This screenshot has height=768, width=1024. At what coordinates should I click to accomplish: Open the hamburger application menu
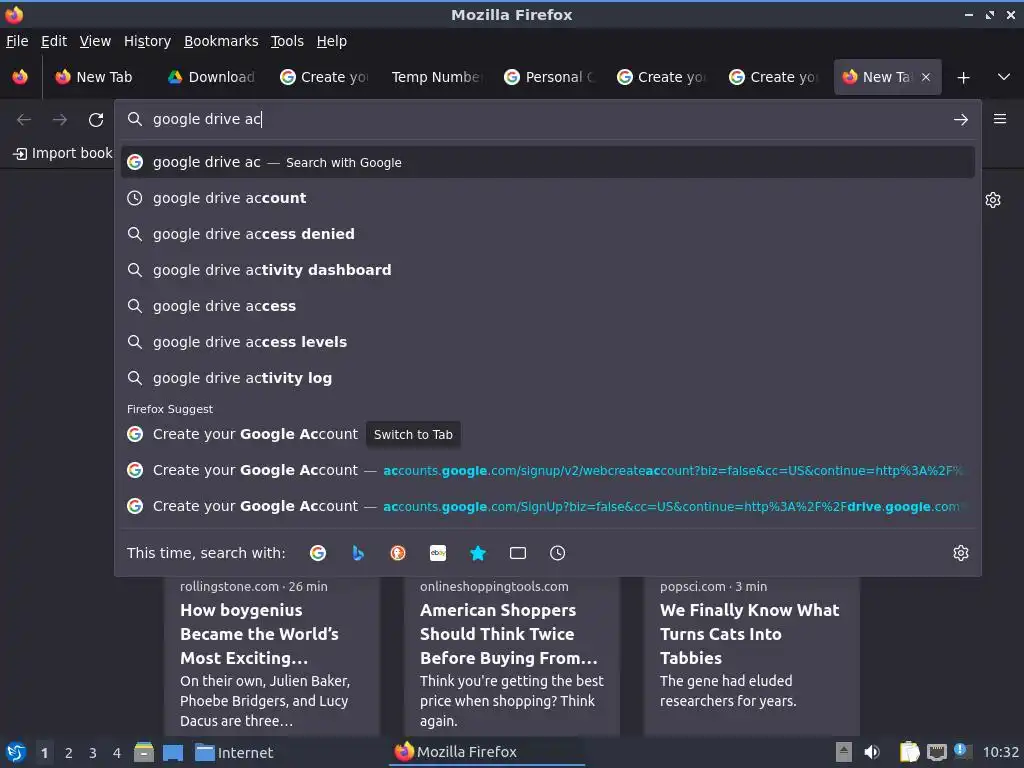coord(1000,119)
